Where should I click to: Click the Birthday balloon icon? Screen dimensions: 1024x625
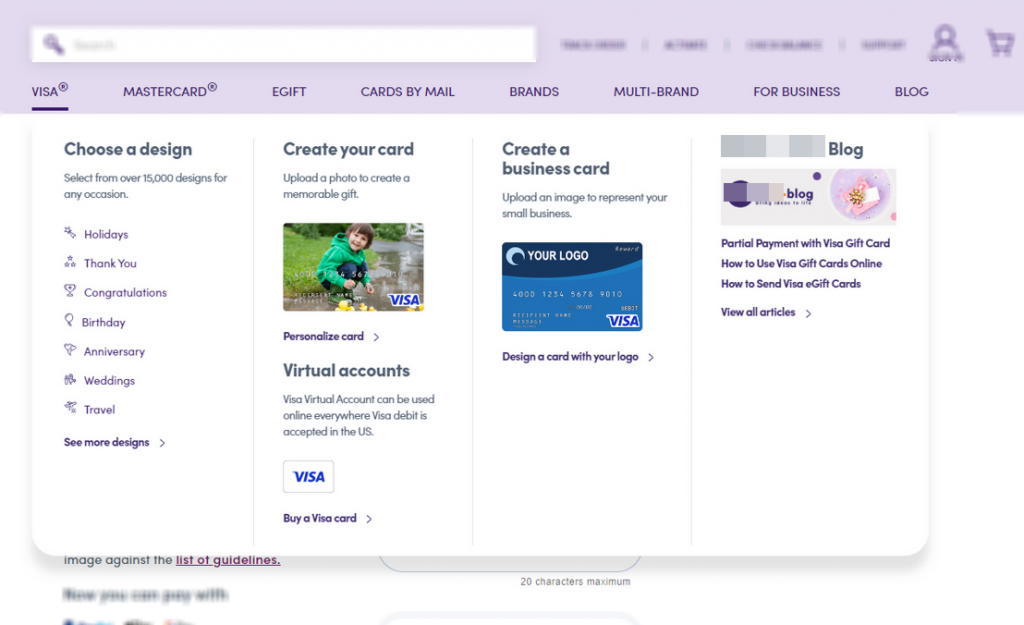click(x=69, y=320)
